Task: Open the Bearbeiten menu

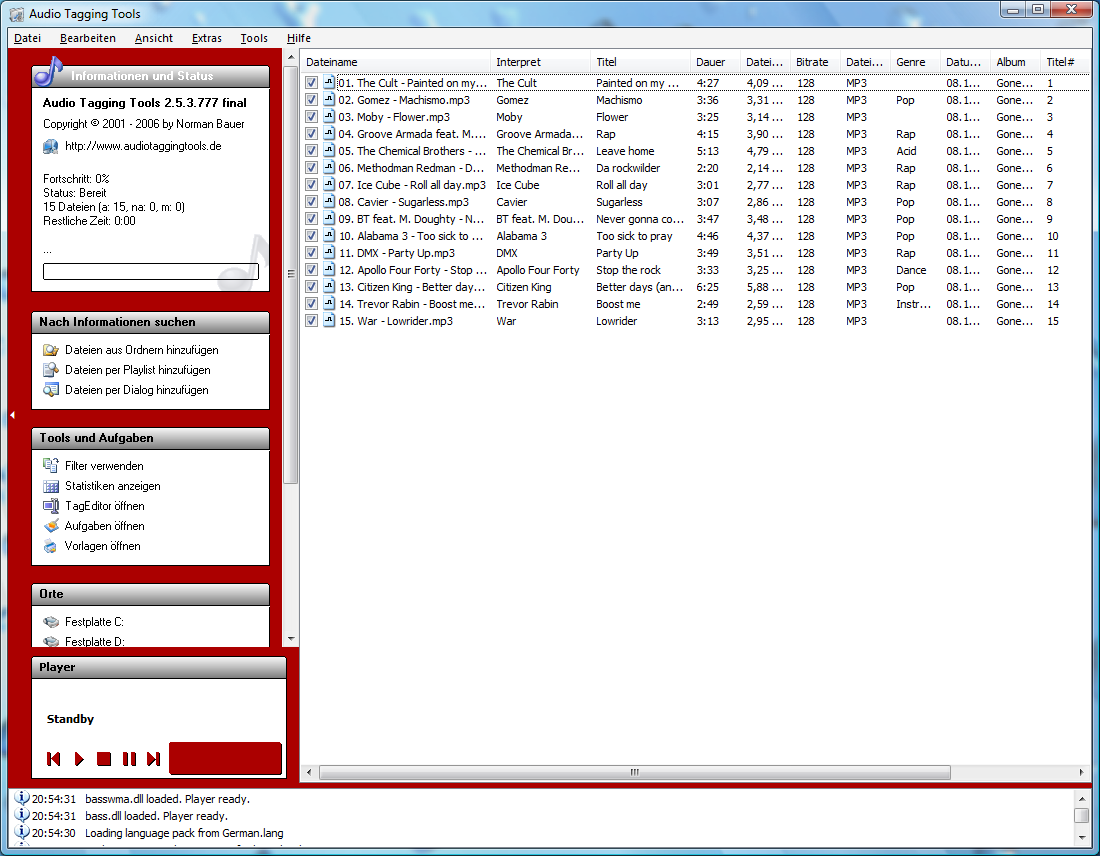Action: [x=88, y=38]
